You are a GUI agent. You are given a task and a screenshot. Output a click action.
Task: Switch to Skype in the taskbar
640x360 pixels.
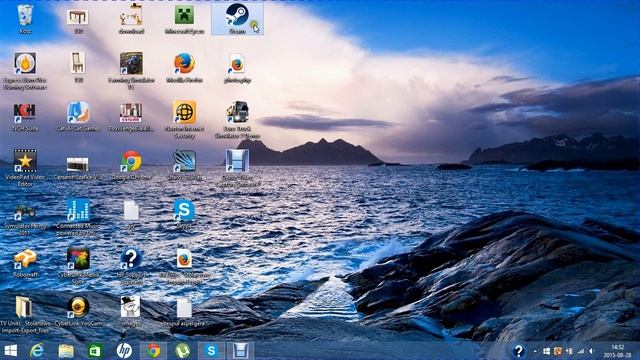tap(211, 351)
